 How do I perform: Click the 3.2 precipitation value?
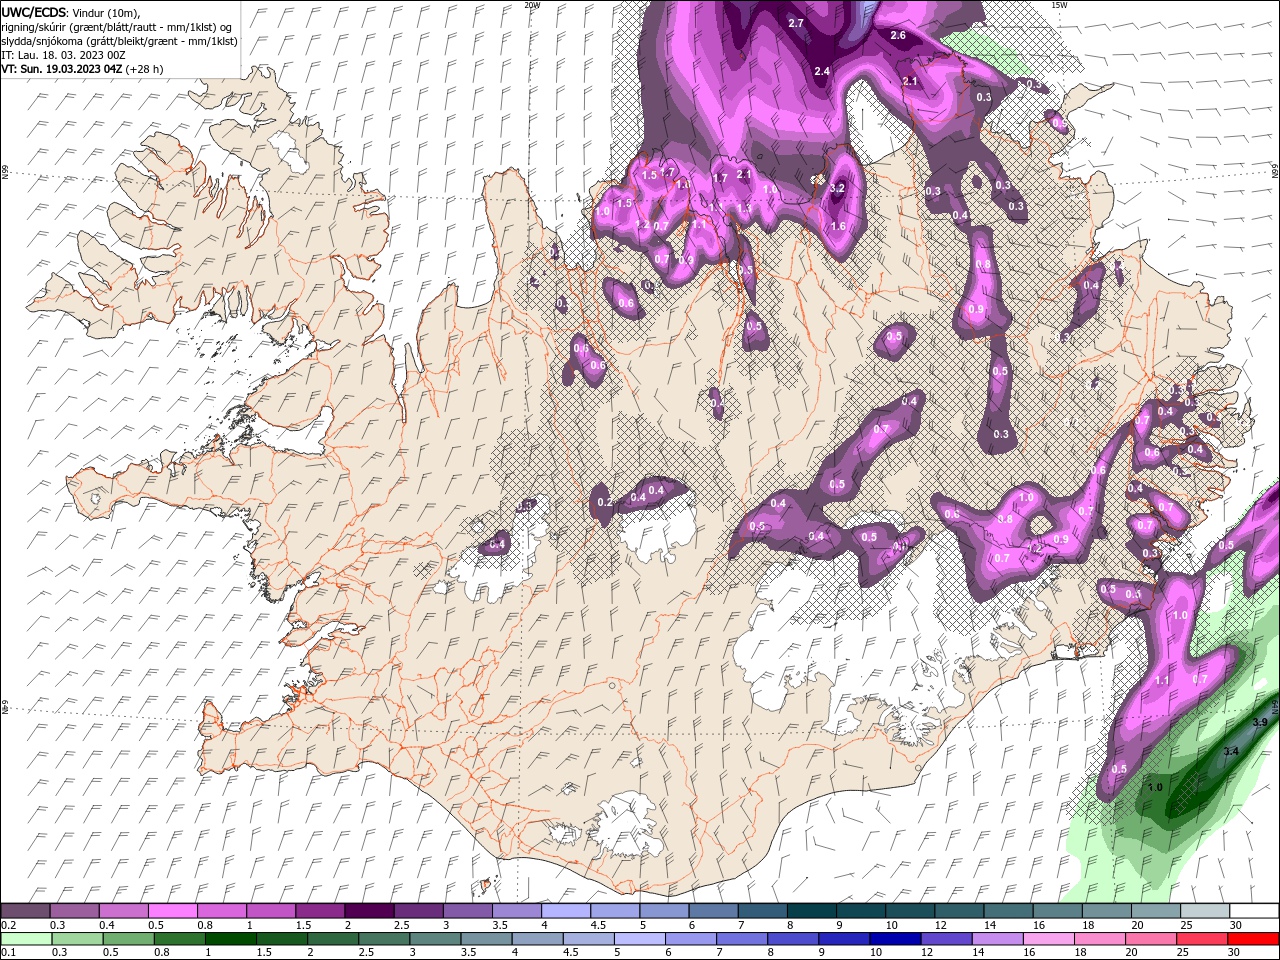[838, 188]
